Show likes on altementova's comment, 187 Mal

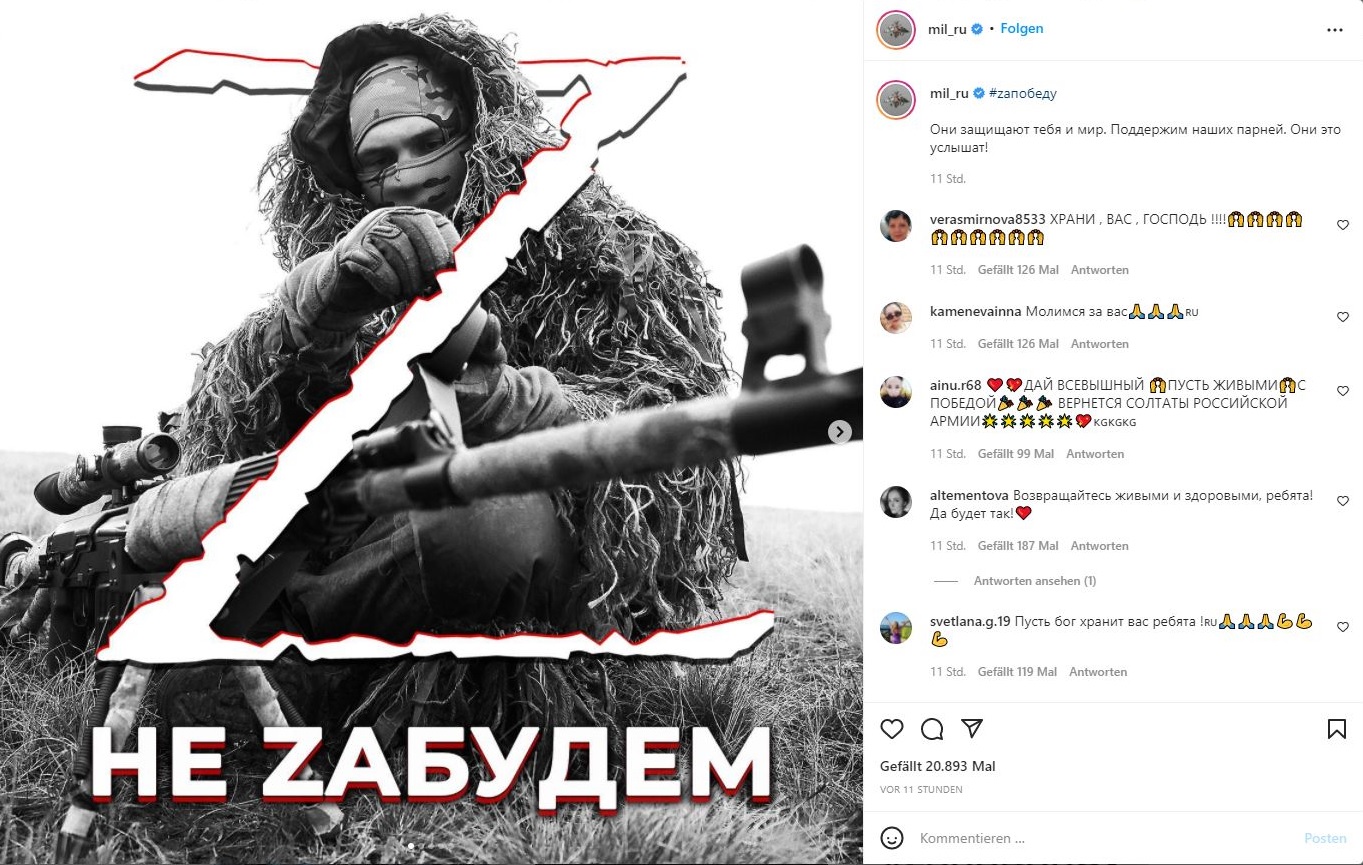tap(1018, 546)
